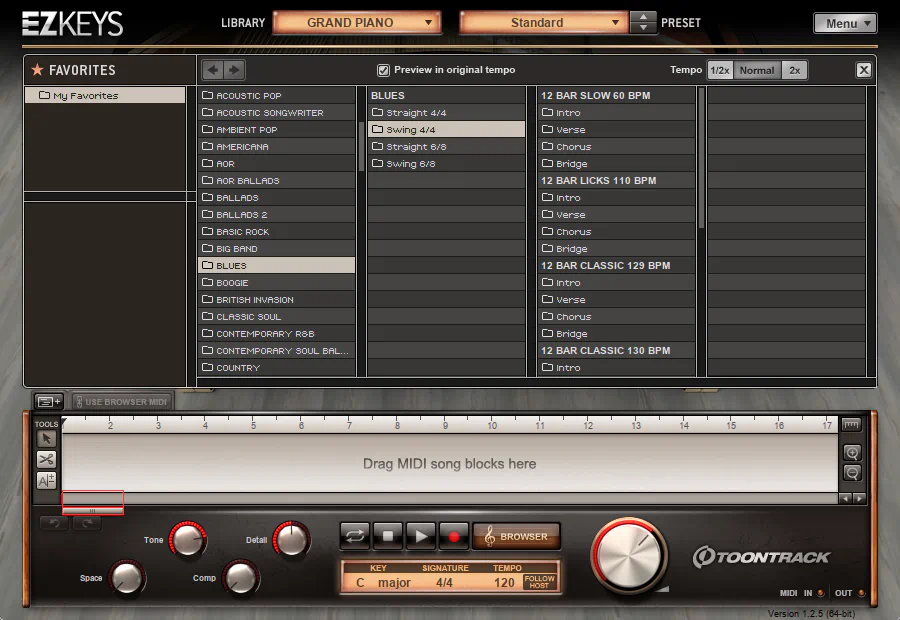This screenshot has width=900, height=620.
Task: Click the song sections column scrollbar
Action: coord(701,158)
